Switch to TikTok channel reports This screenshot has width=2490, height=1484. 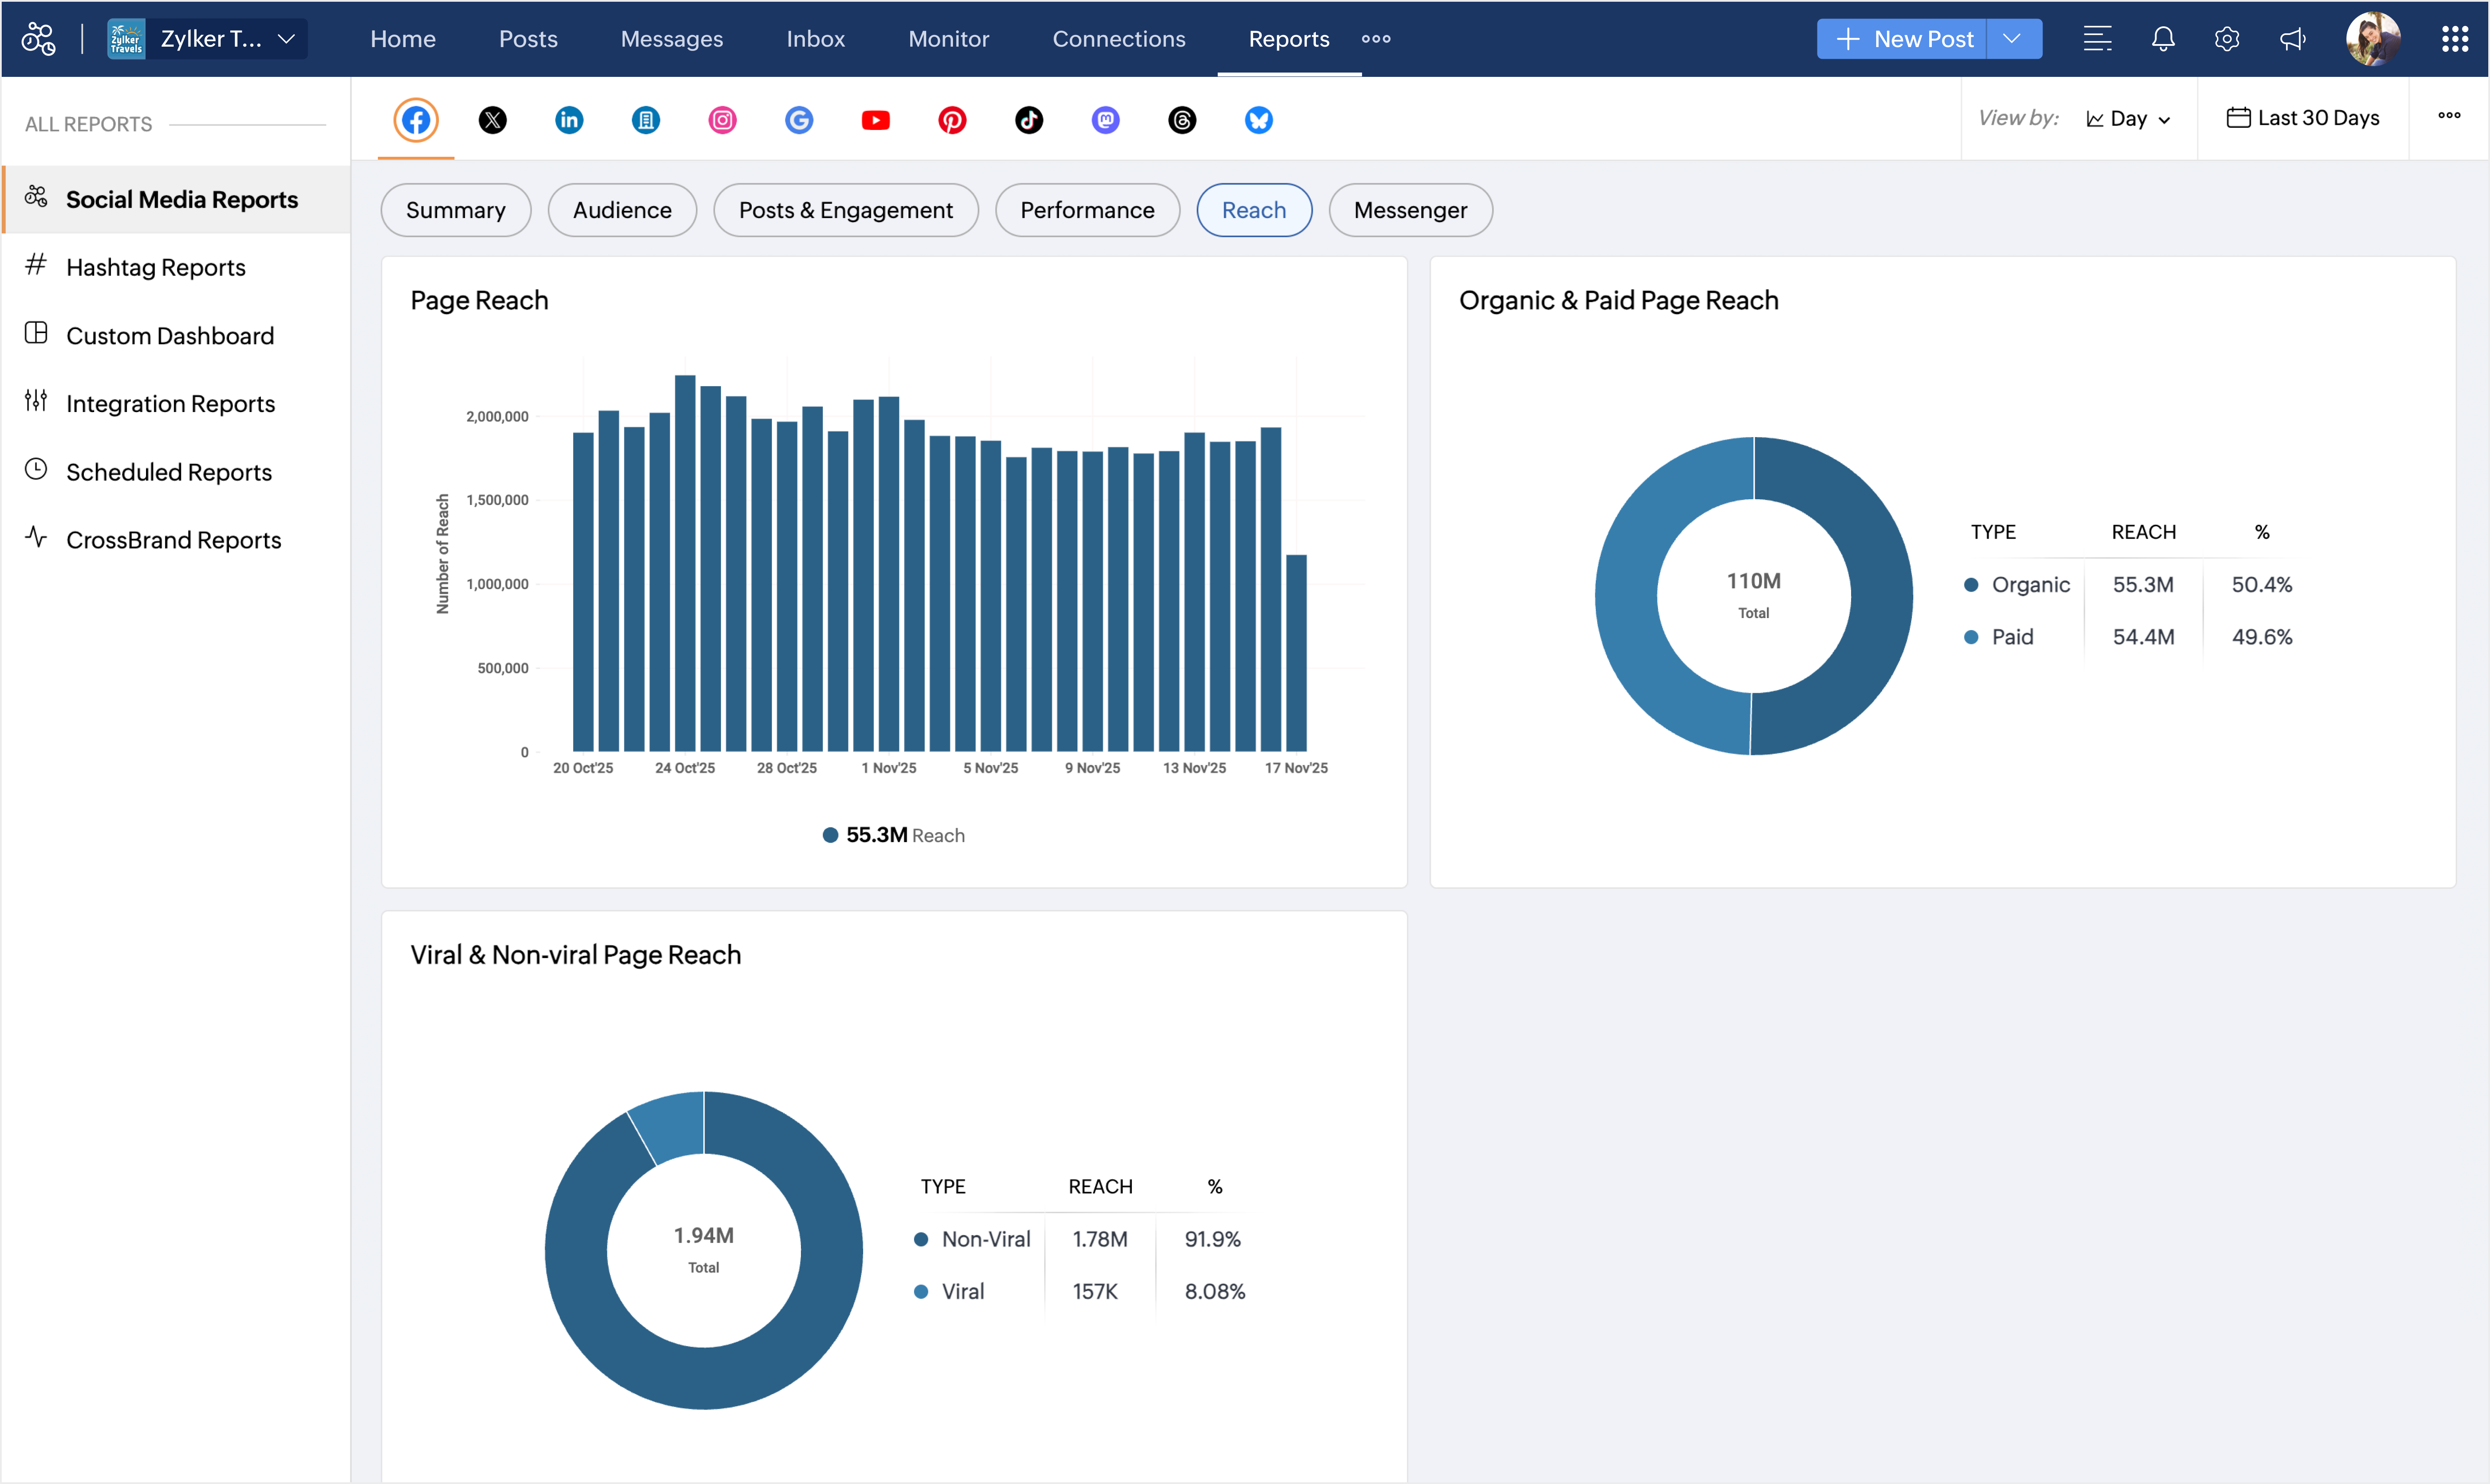coord(1029,120)
